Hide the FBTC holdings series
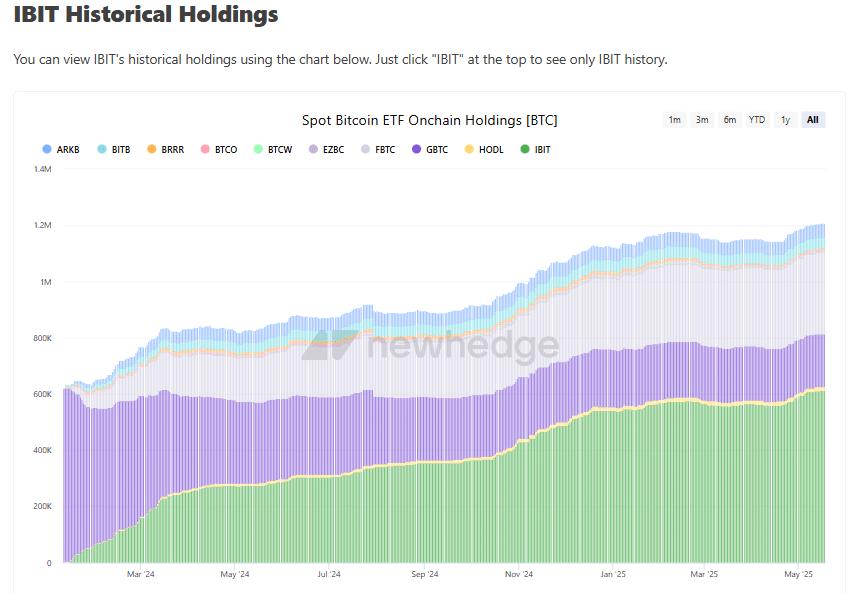 366,148
